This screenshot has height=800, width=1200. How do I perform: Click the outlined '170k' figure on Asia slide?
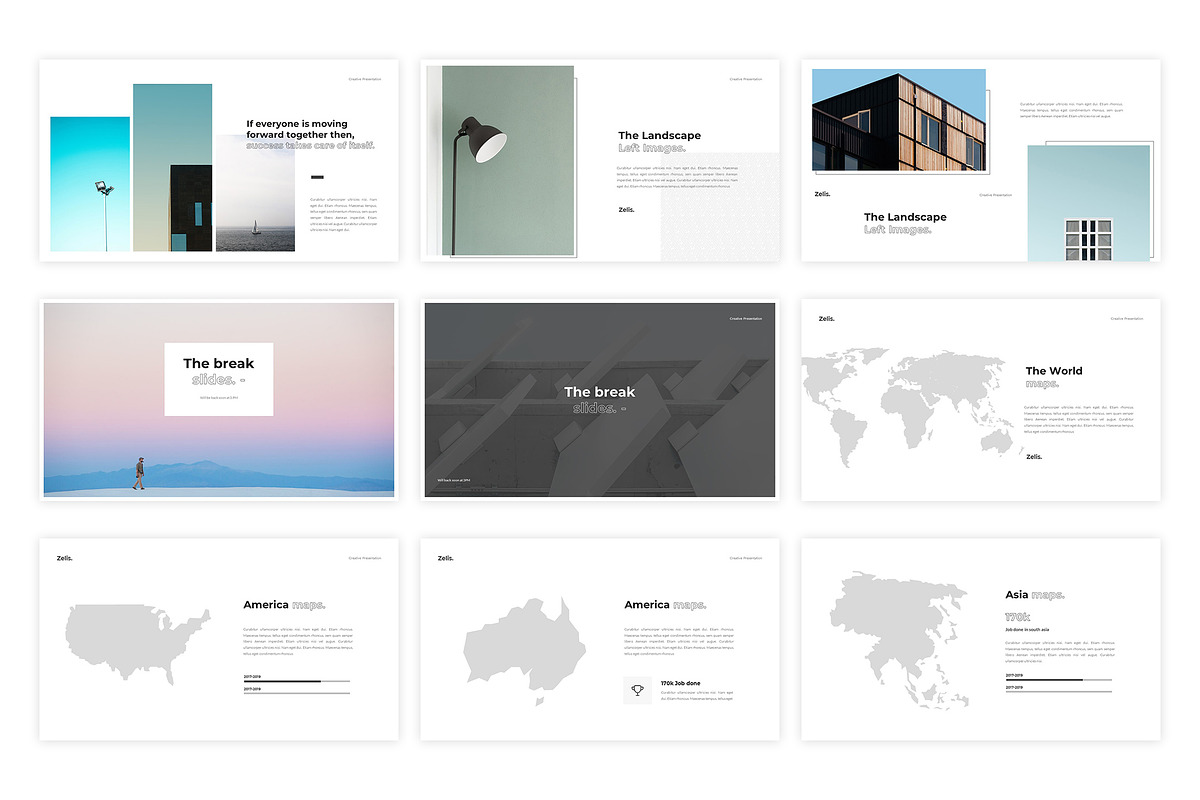tap(1017, 617)
